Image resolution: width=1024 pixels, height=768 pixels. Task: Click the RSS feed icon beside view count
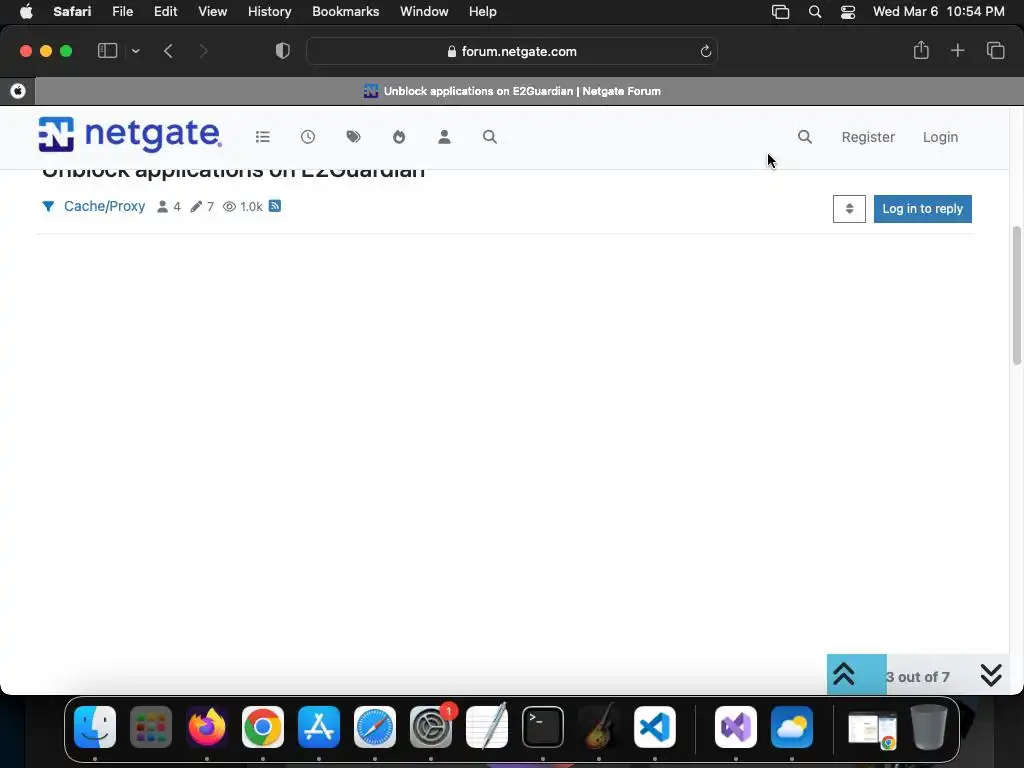[275, 206]
